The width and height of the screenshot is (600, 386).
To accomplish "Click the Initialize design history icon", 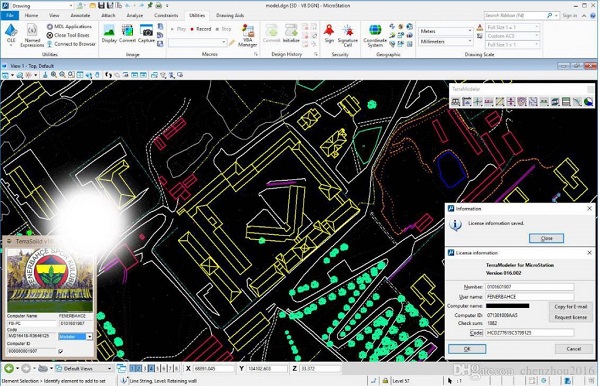I will (291, 33).
